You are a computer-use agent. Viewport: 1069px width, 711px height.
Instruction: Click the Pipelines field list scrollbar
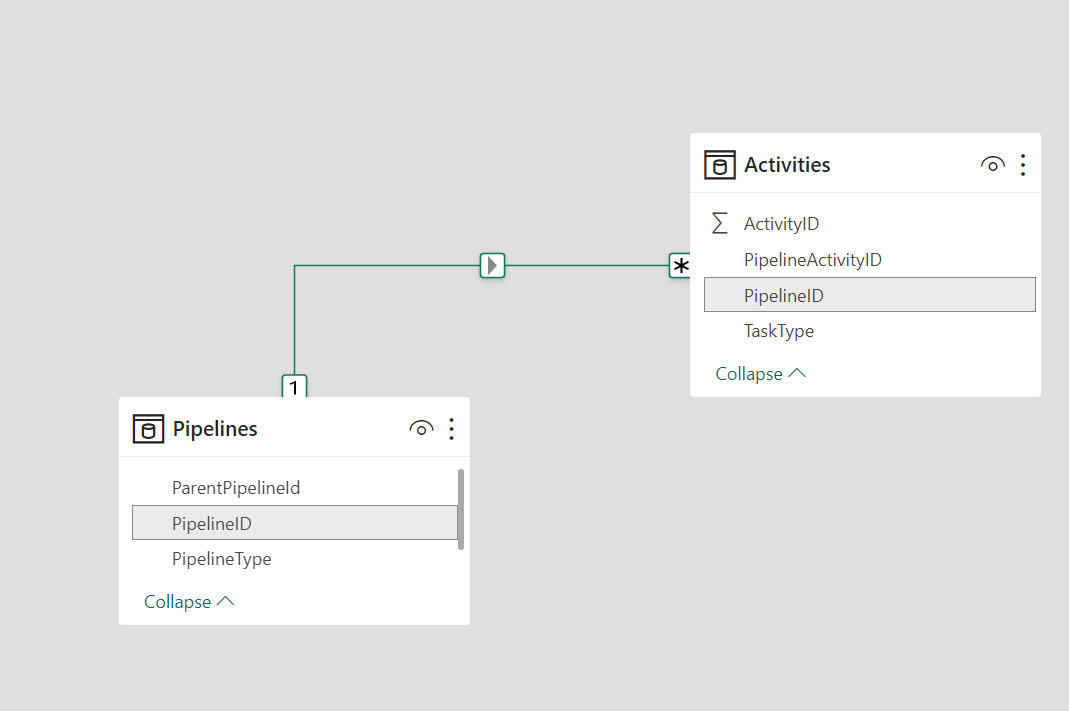pyautogui.click(x=461, y=509)
